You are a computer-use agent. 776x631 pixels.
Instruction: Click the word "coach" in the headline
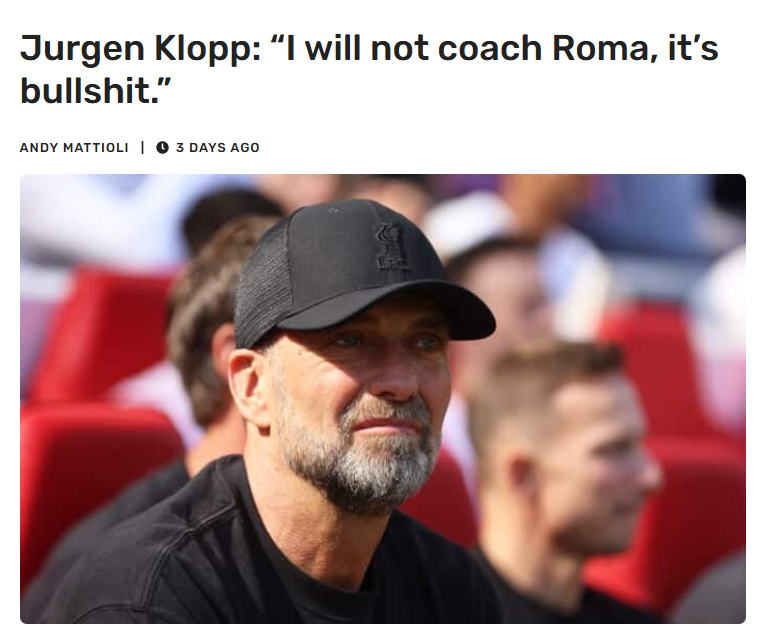click(x=490, y=49)
